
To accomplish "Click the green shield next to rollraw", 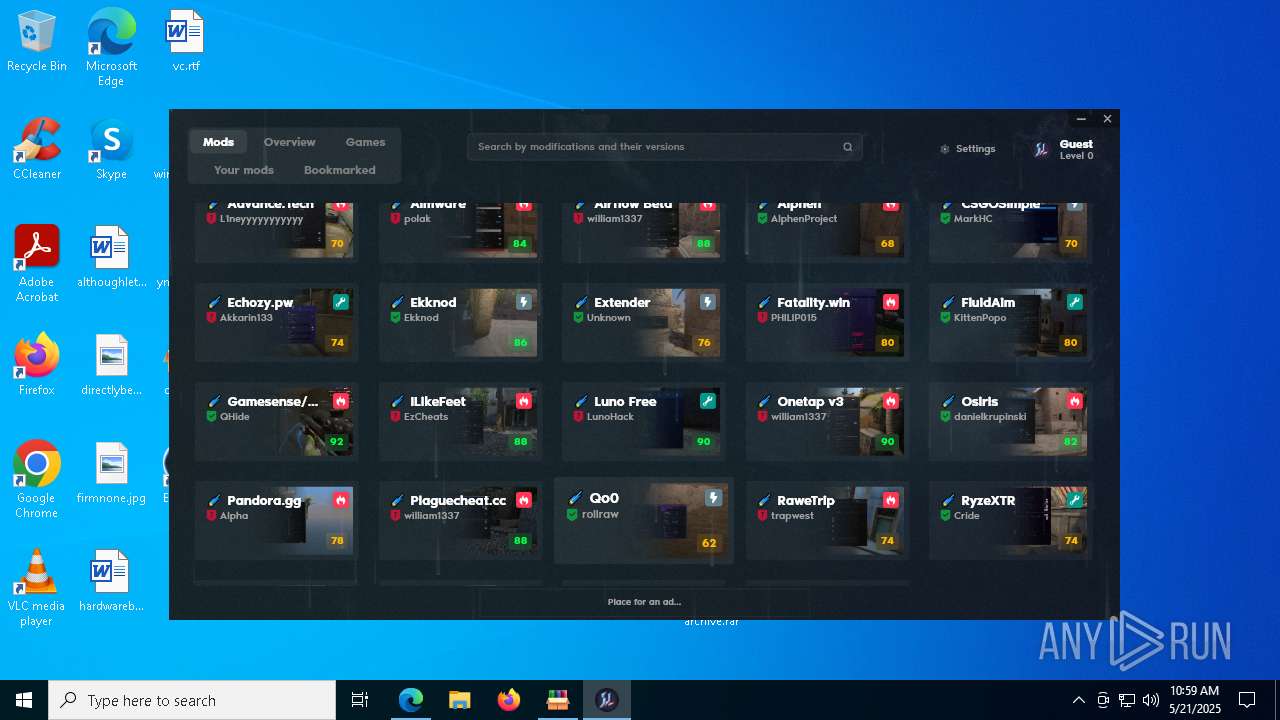I will [572, 515].
